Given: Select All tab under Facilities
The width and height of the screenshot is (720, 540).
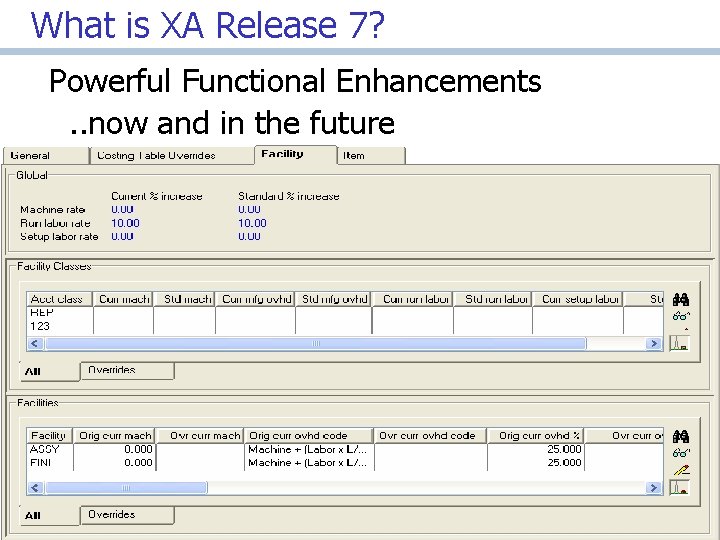Looking at the screenshot, I should click(x=50, y=516).
